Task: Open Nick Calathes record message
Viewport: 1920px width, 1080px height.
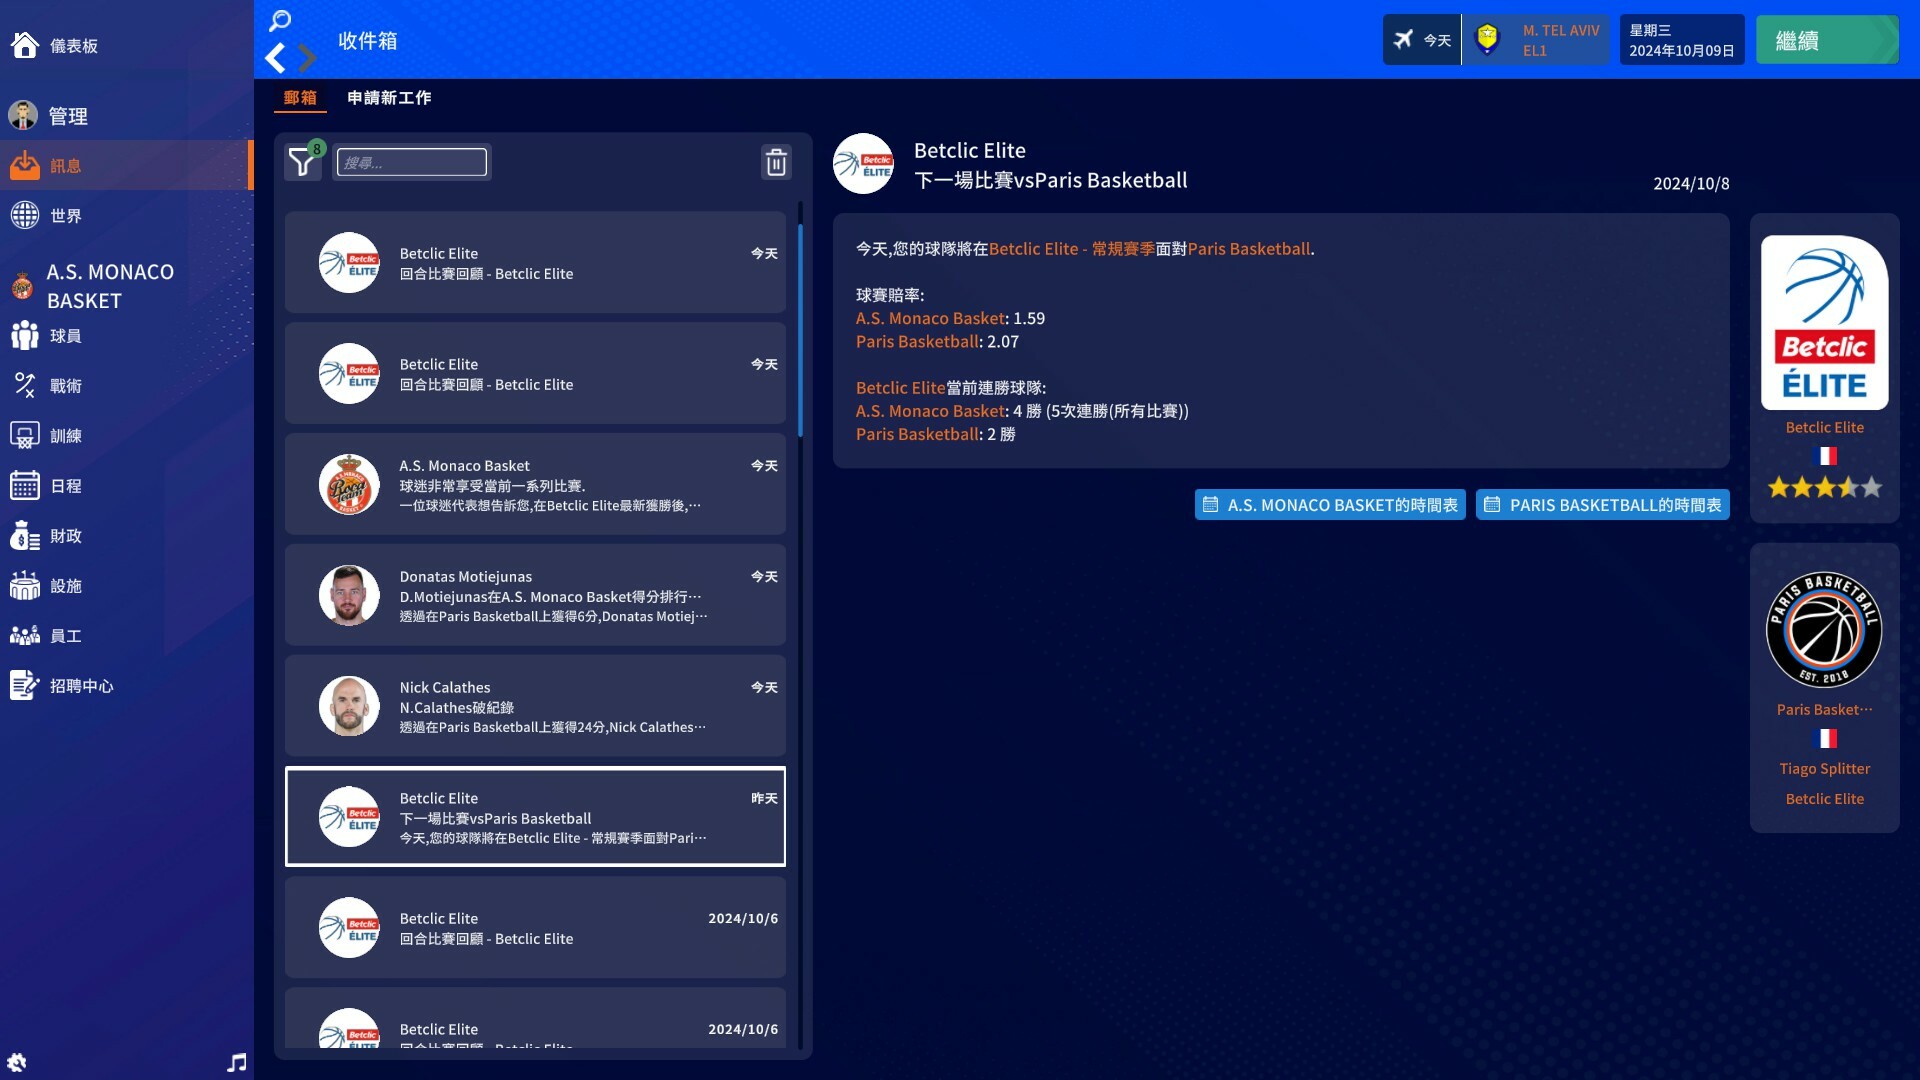Action: [x=535, y=706]
